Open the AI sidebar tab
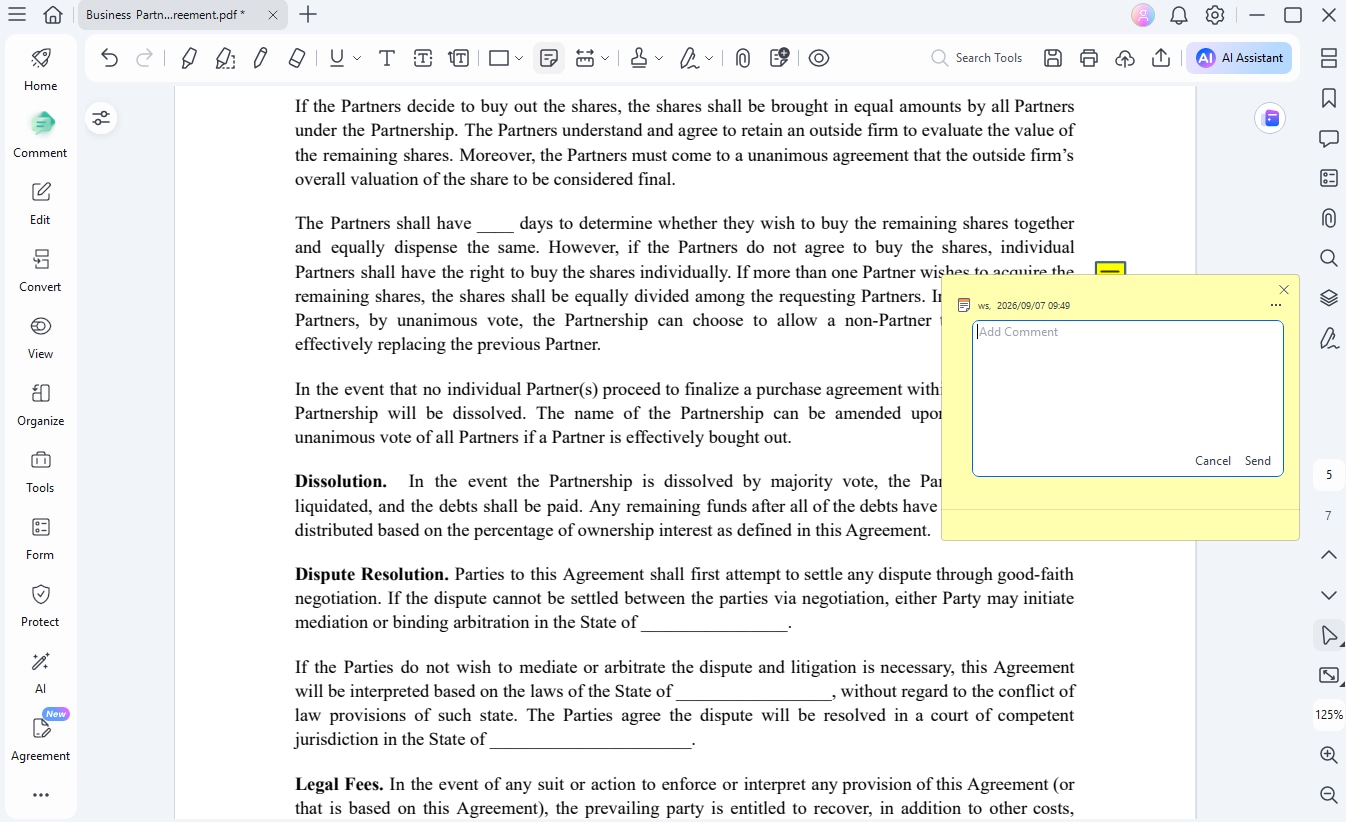 pos(41,672)
